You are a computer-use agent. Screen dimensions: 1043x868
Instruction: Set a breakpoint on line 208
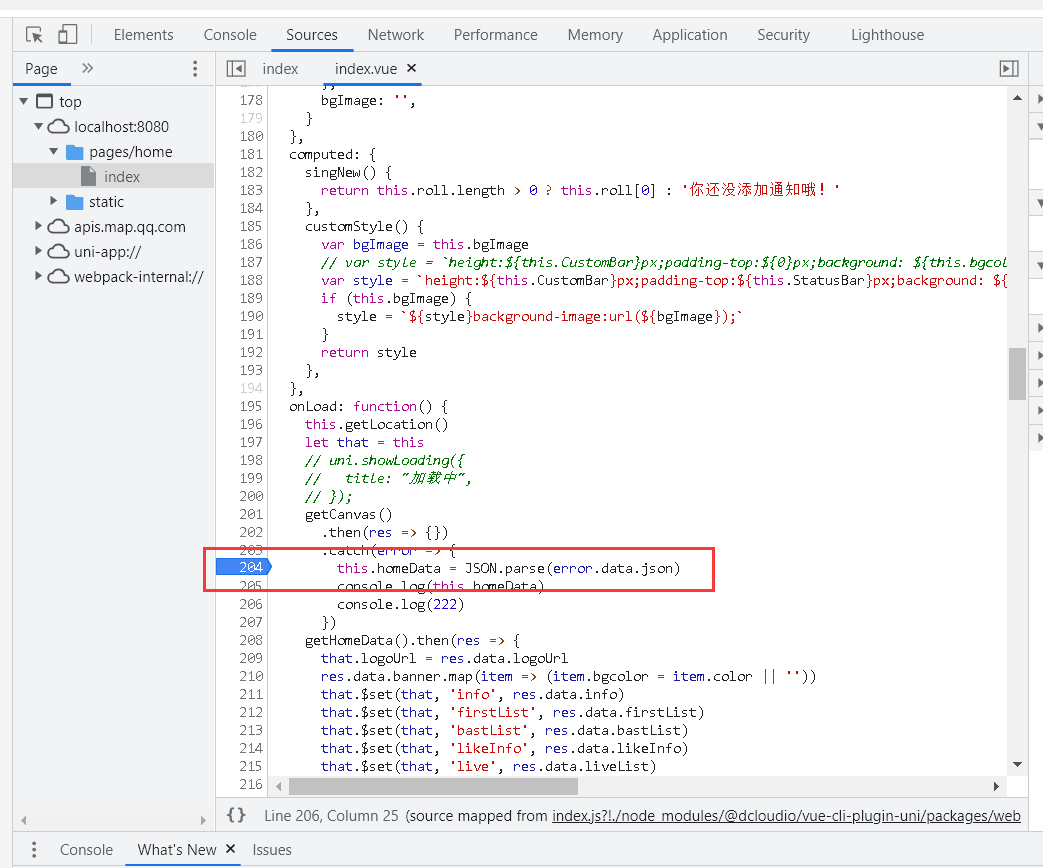point(251,640)
